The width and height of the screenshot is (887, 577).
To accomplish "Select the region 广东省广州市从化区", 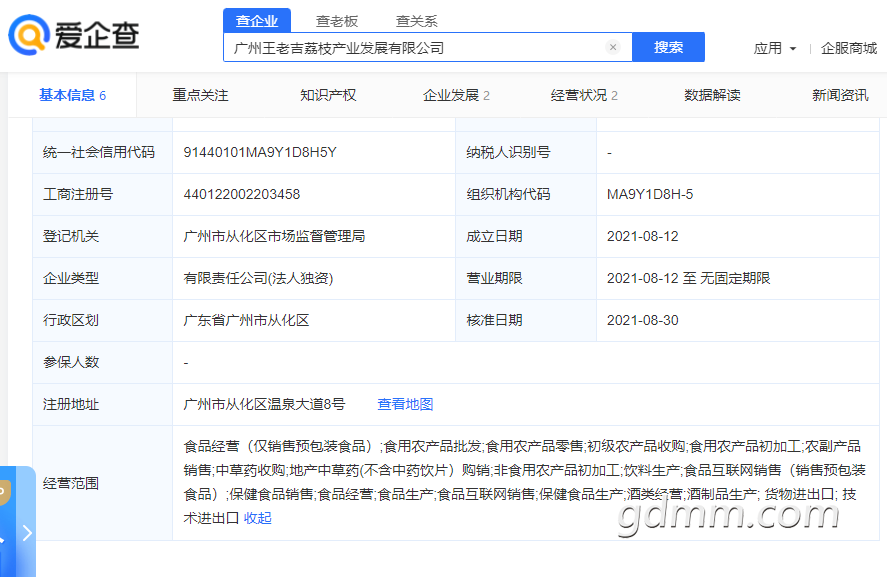I will click(246, 320).
